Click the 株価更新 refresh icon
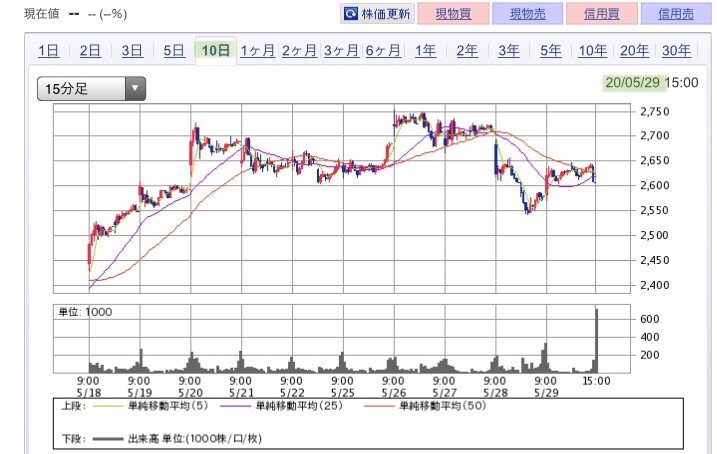Screen dimensions: 717x454 (x=351, y=14)
